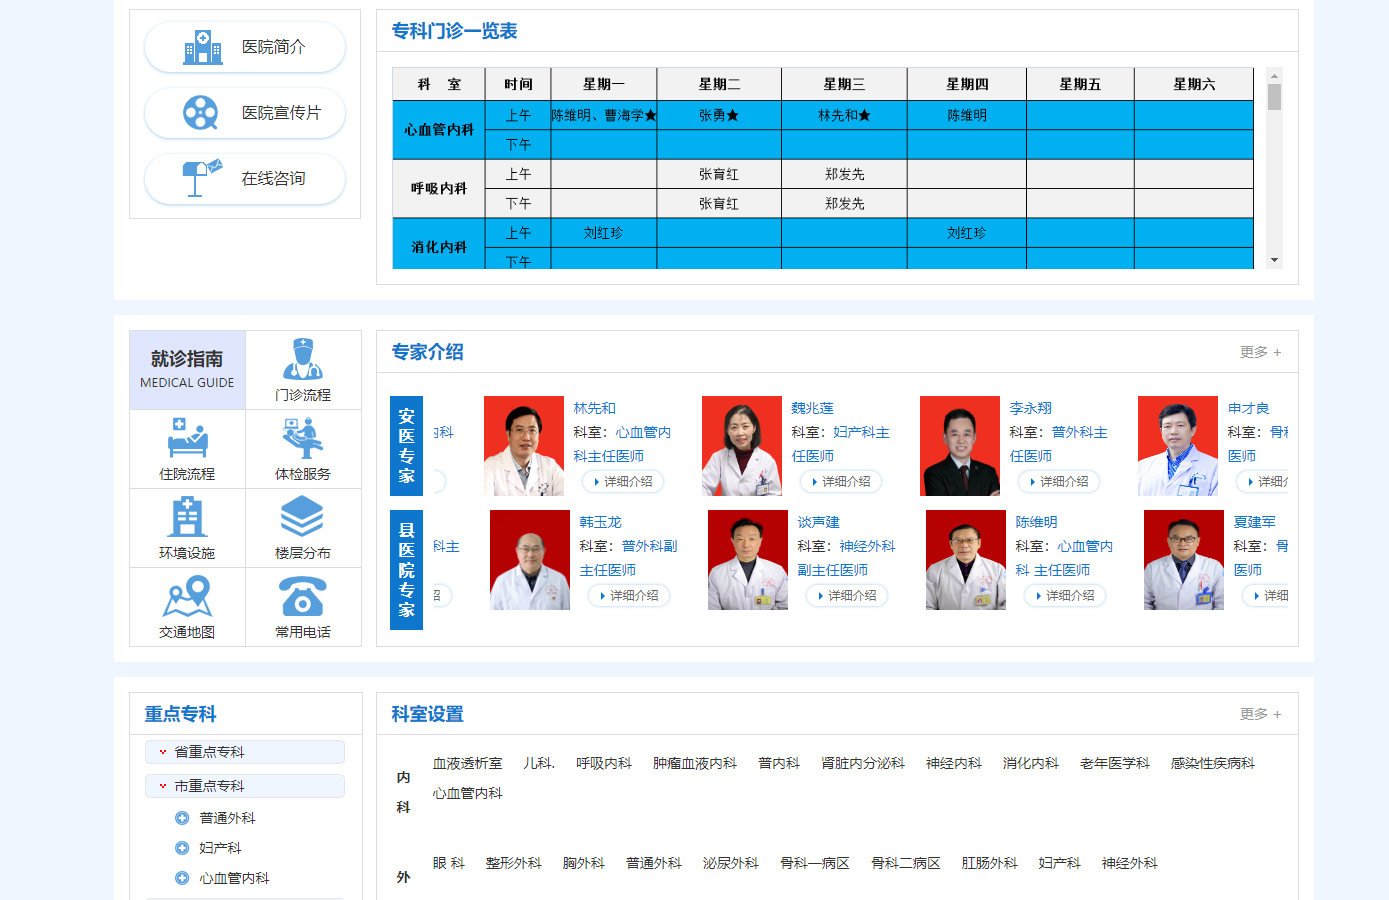The width and height of the screenshot is (1389, 900).
Task: Open 魏兆莲's portrait photo
Action: pyautogui.click(x=742, y=446)
